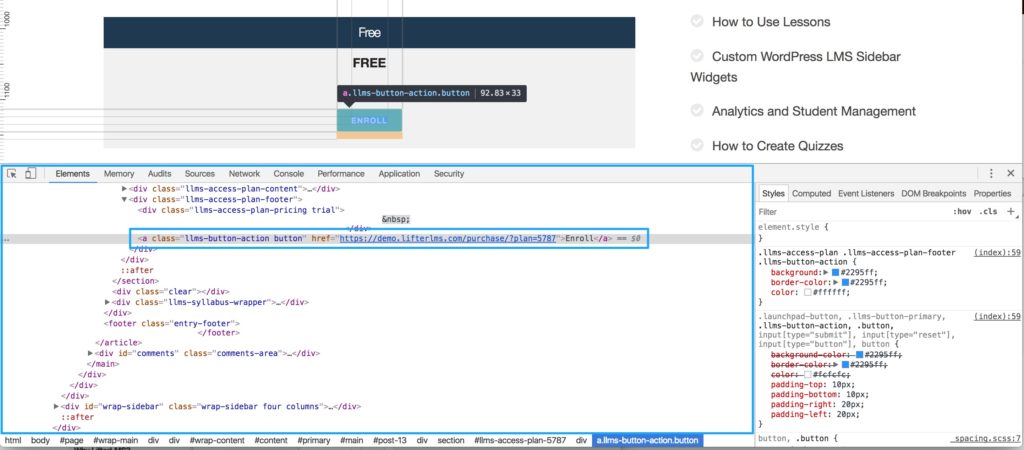Toggle the .cls classes panel
Screen dimensions: 1024x450
point(988,212)
